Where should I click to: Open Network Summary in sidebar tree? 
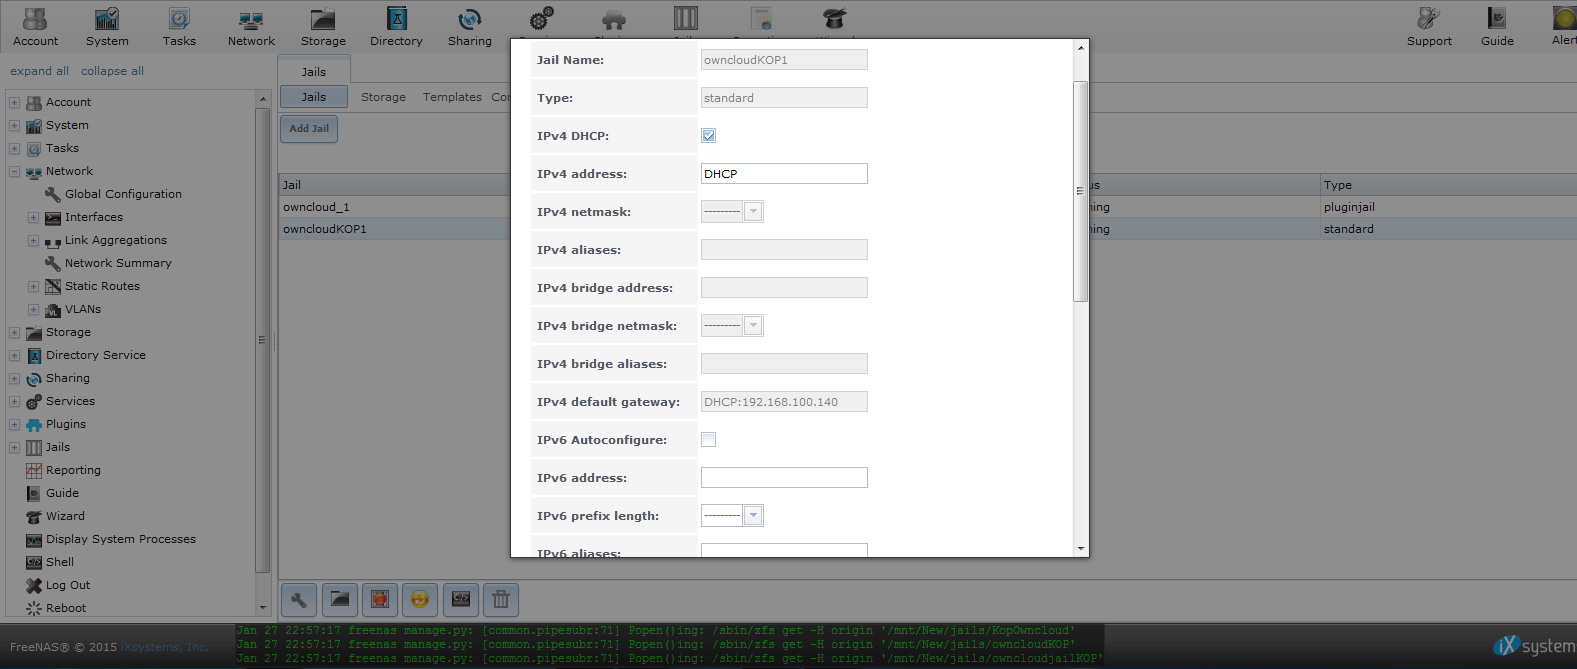tap(118, 263)
